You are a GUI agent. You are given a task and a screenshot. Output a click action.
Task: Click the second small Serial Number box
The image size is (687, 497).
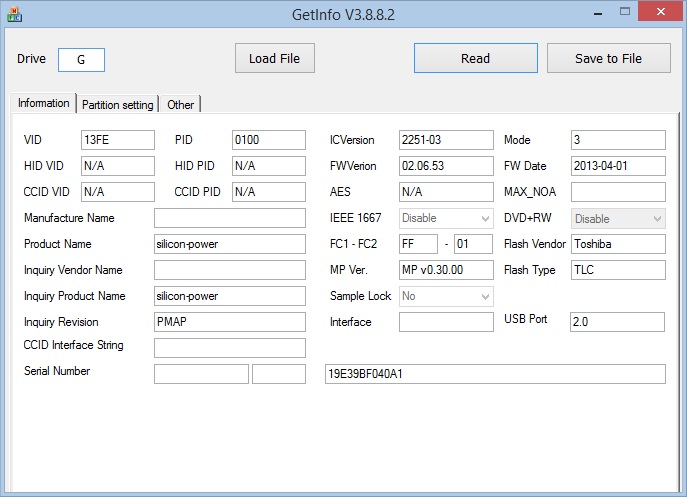(x=279, y=374)
